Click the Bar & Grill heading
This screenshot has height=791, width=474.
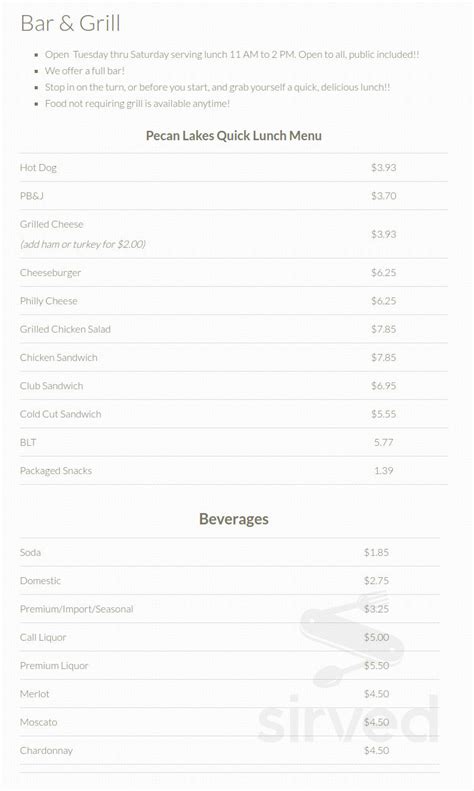click(70, 23)
